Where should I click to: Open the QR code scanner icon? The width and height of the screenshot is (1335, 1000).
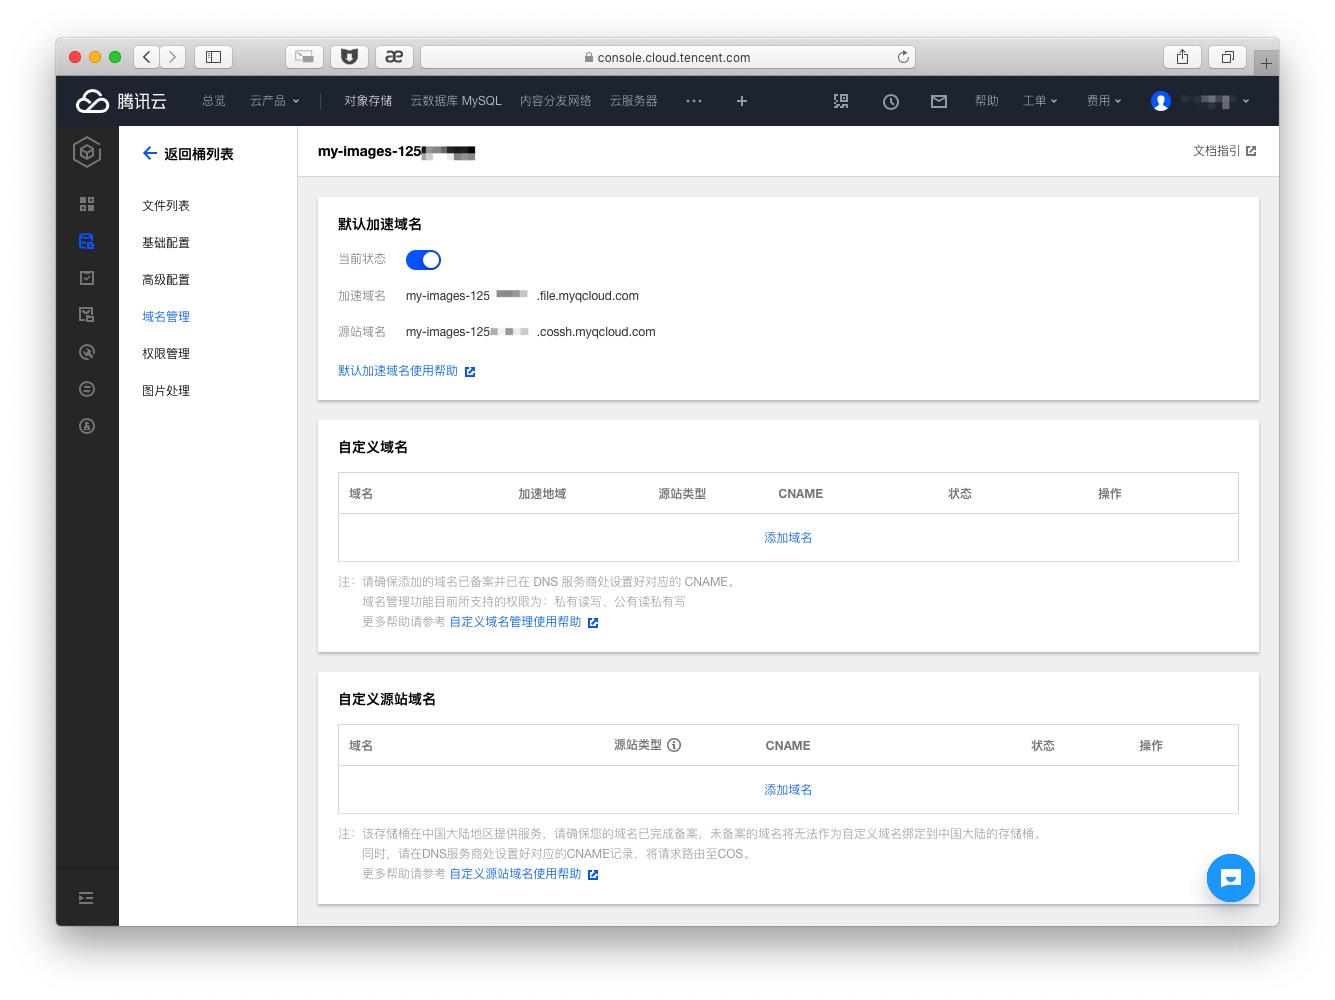pos(841,101)
